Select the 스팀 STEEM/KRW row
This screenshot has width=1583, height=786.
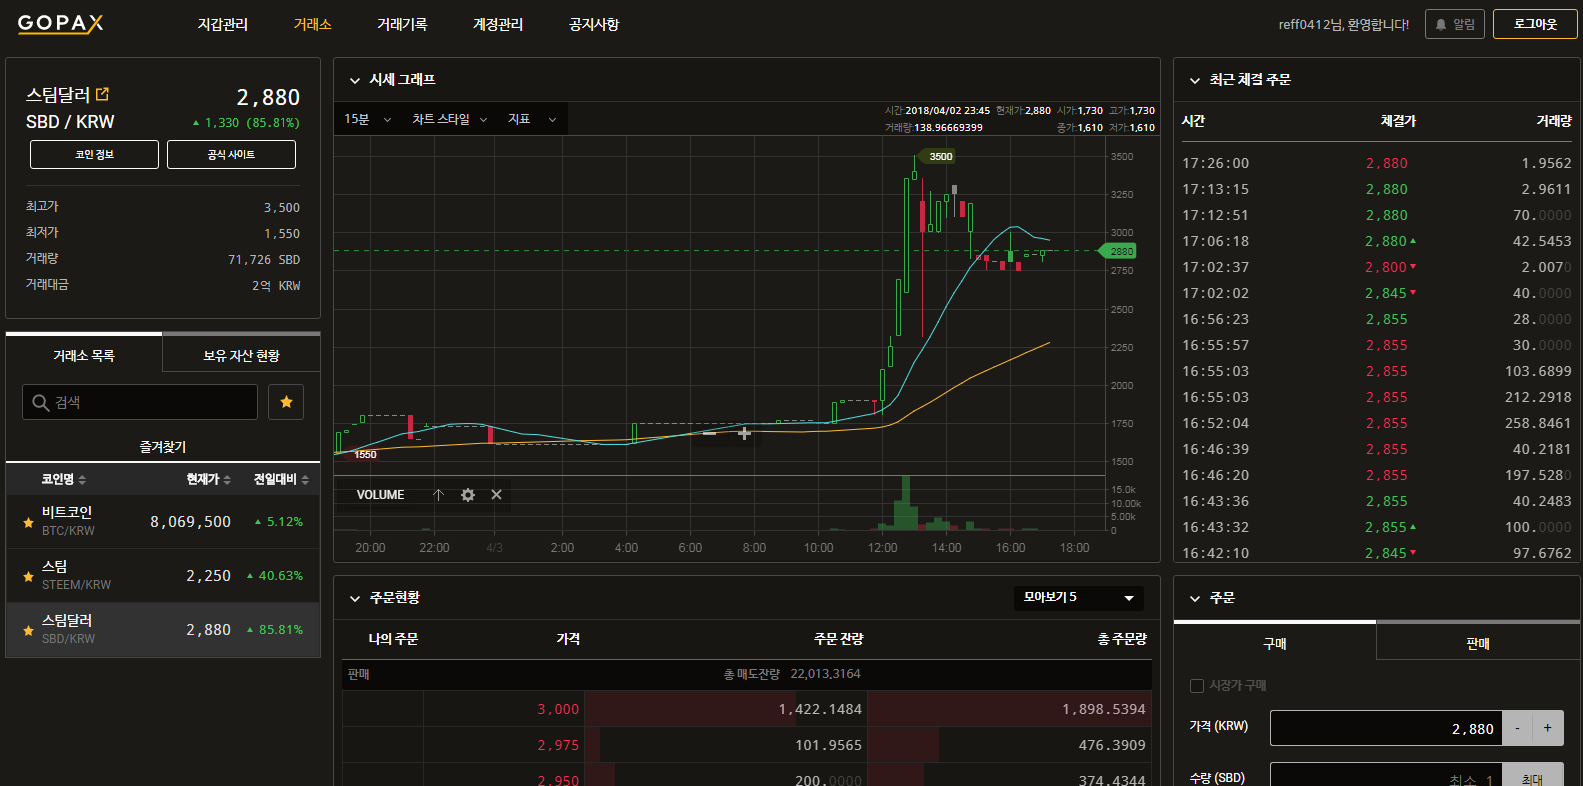163,576
